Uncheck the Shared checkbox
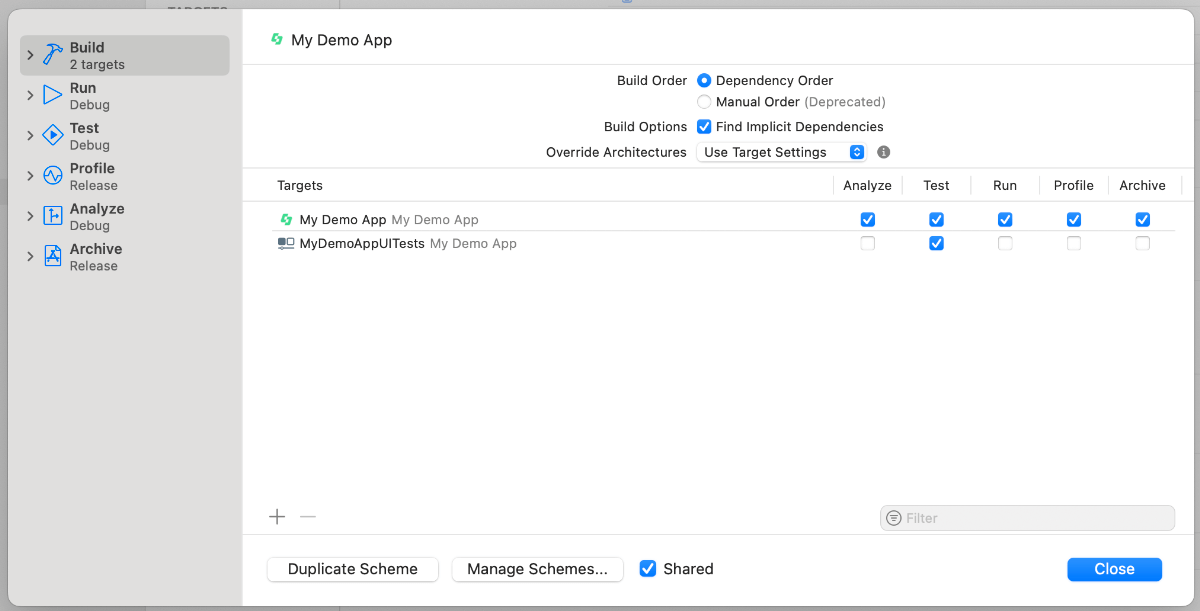Screen dimensions: 1200x611 pos(648,568)
